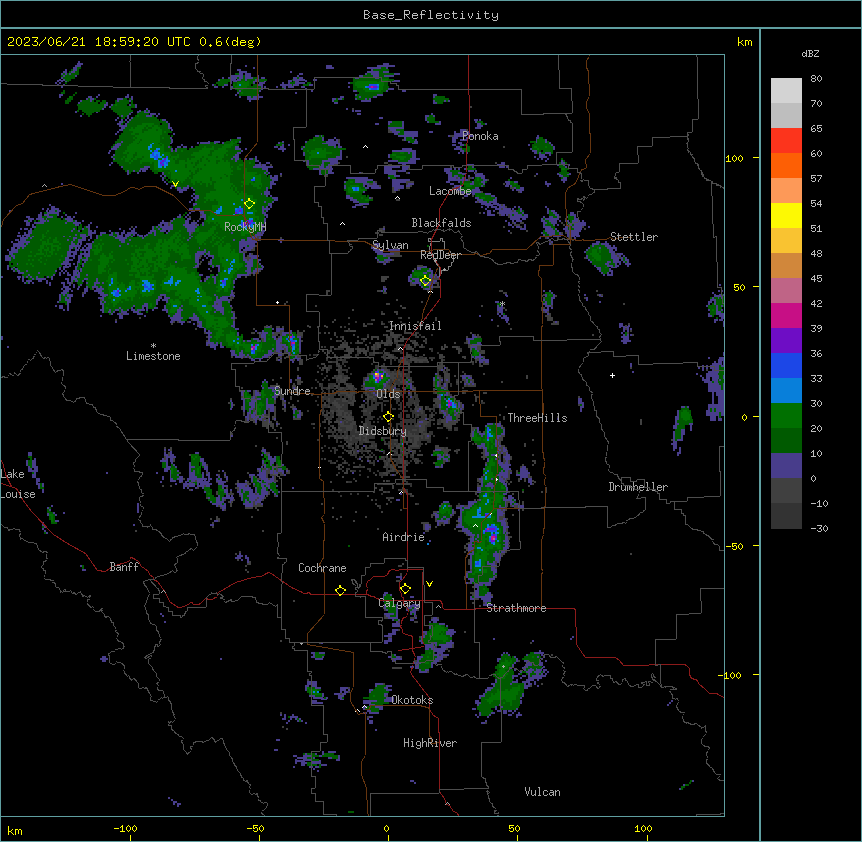Select the Banff label
Viewport: 862px width, 842px height.
[x=124, y=567]
